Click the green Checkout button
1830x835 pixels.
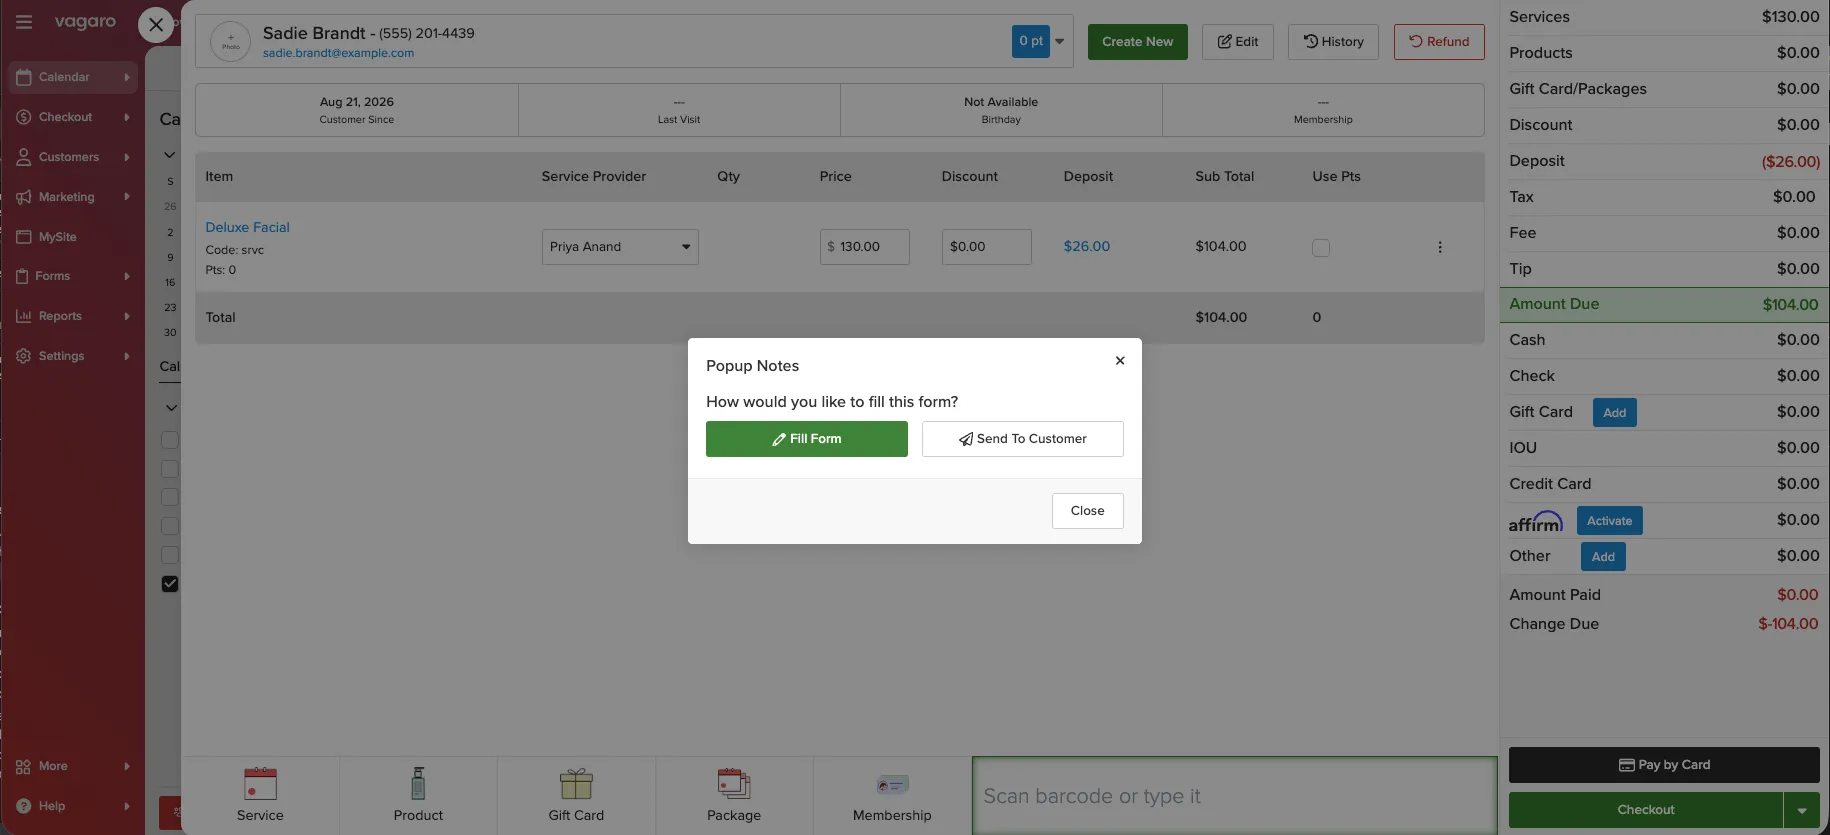(1646, 810)
